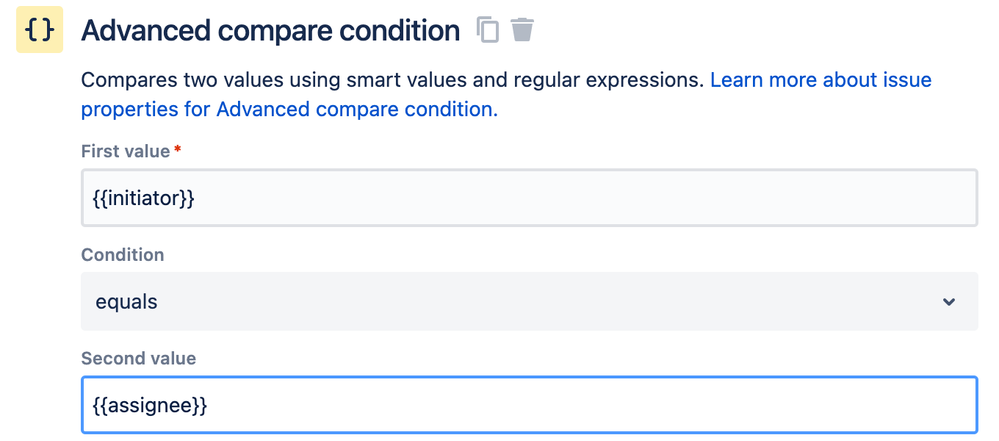
Task: Click the "Advanced compare condition" heading
Action: point(270,31)
